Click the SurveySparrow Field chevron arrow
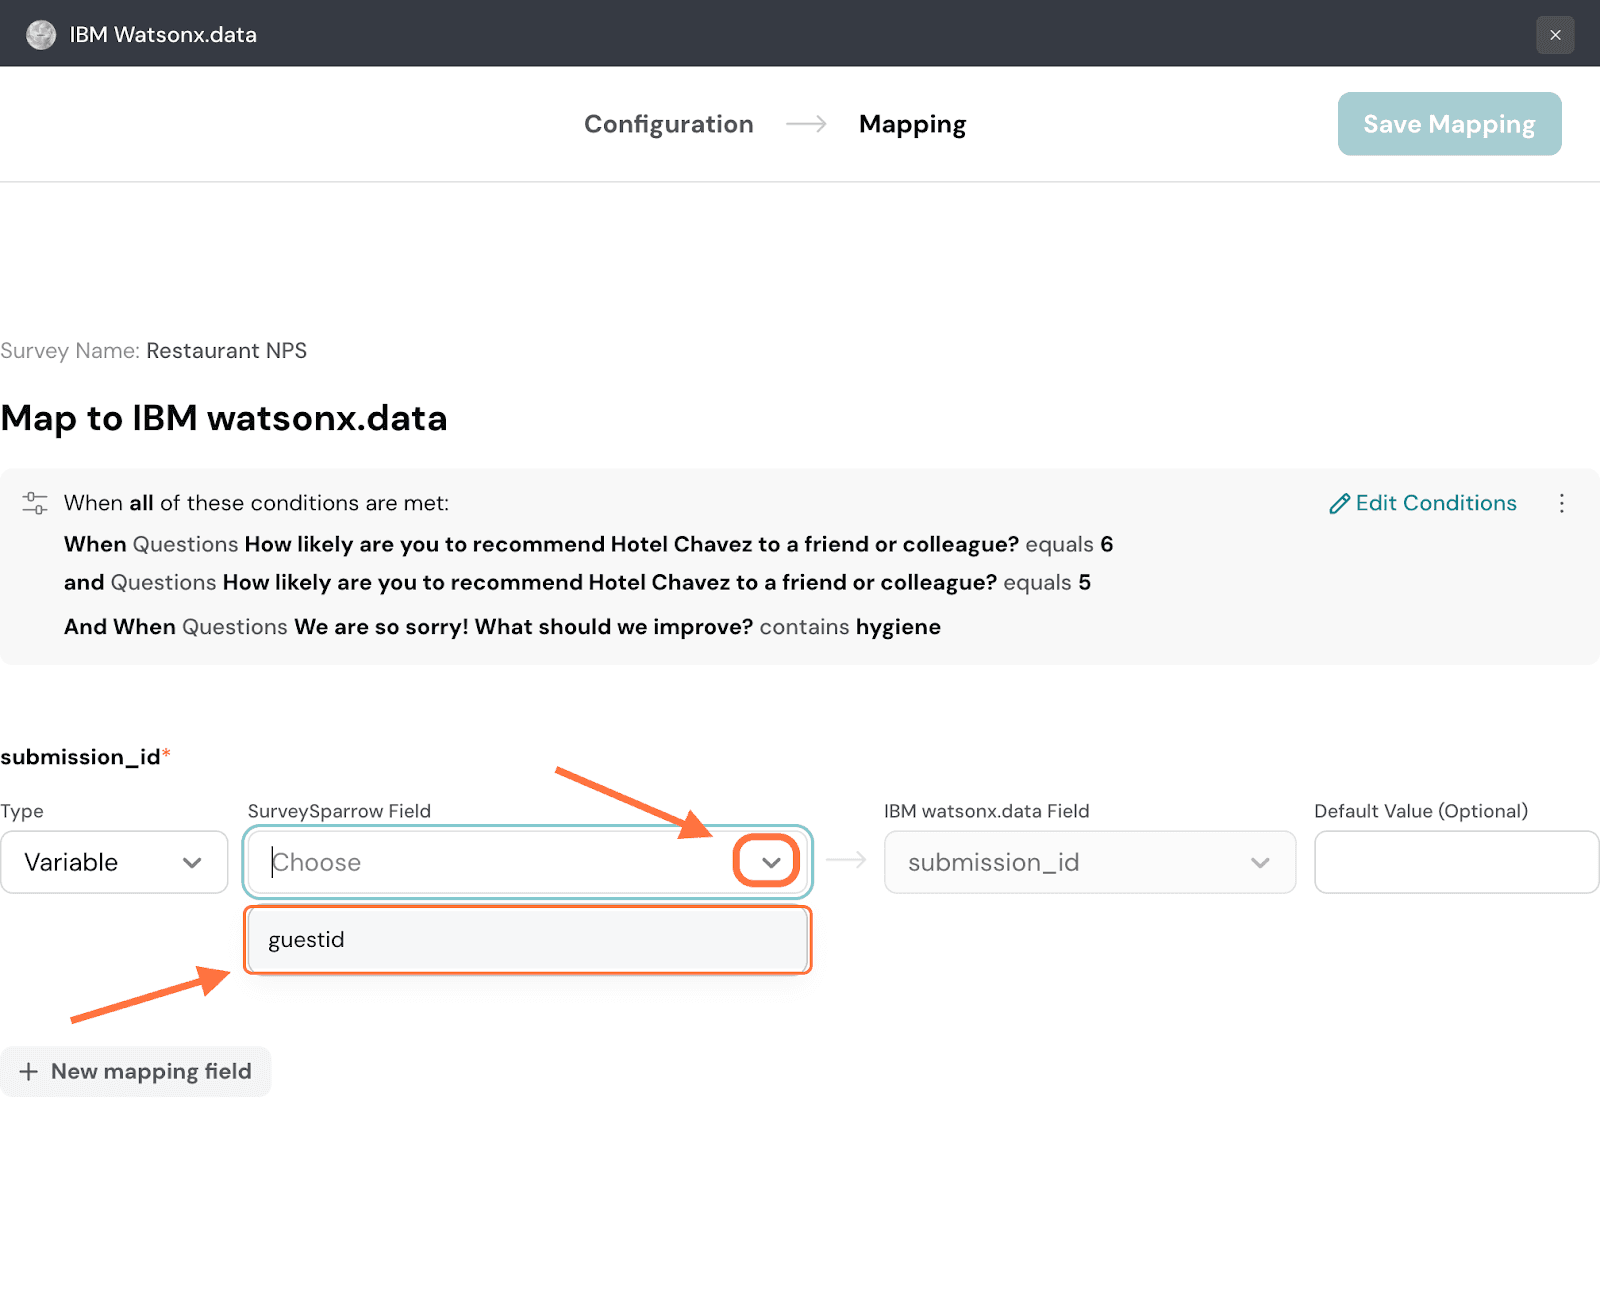This screenshot has width=1600, height=1305. pyautogui.click(x=770, y=862)
